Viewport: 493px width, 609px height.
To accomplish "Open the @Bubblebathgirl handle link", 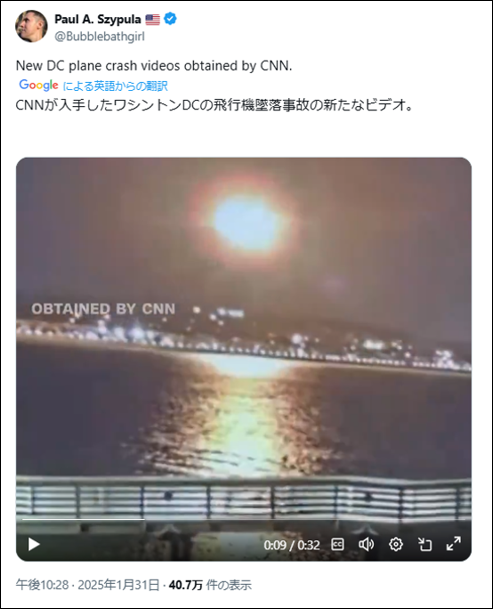I will click(x=99, y=37).
